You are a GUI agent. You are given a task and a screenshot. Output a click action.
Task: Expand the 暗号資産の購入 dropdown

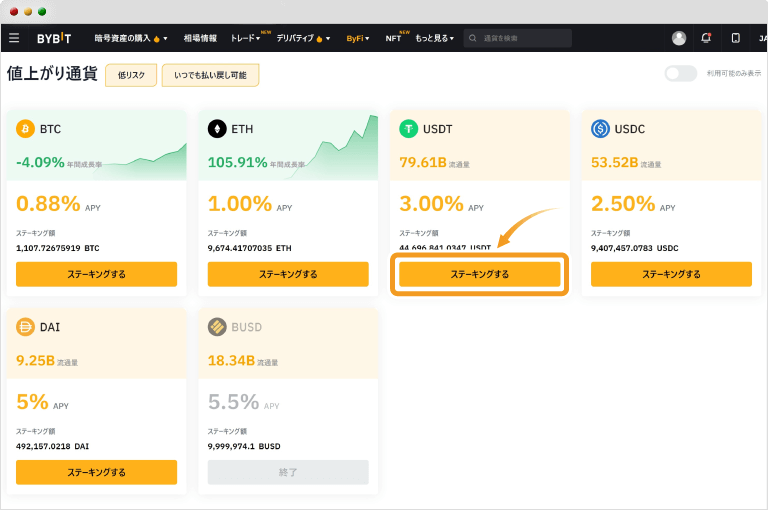point(131,38)
